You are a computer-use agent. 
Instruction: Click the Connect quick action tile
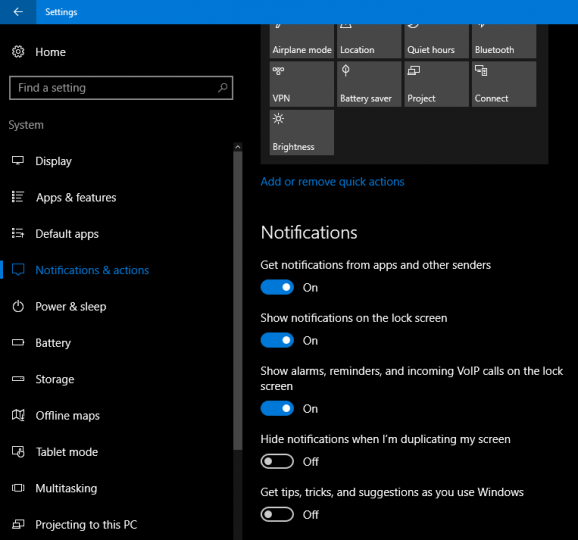[504, 84]
